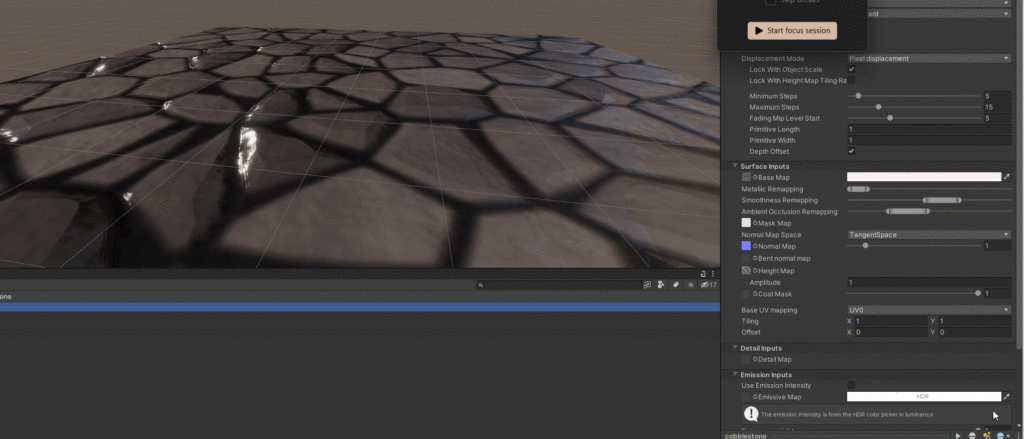The image size is (1024, 439).
Task: Click the hidden packages eye icon
Action: (x=707, y=285)
